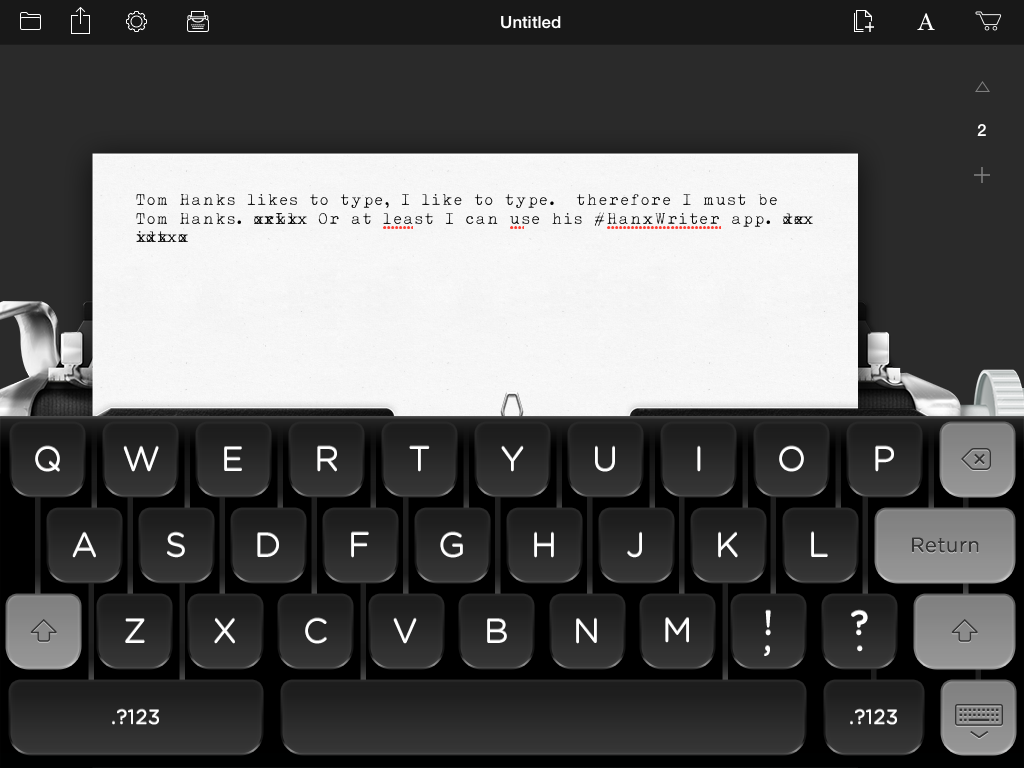Switch to numbers with left .?123 key
This screenshot has height=768, width=1024.
coord(136,717)
